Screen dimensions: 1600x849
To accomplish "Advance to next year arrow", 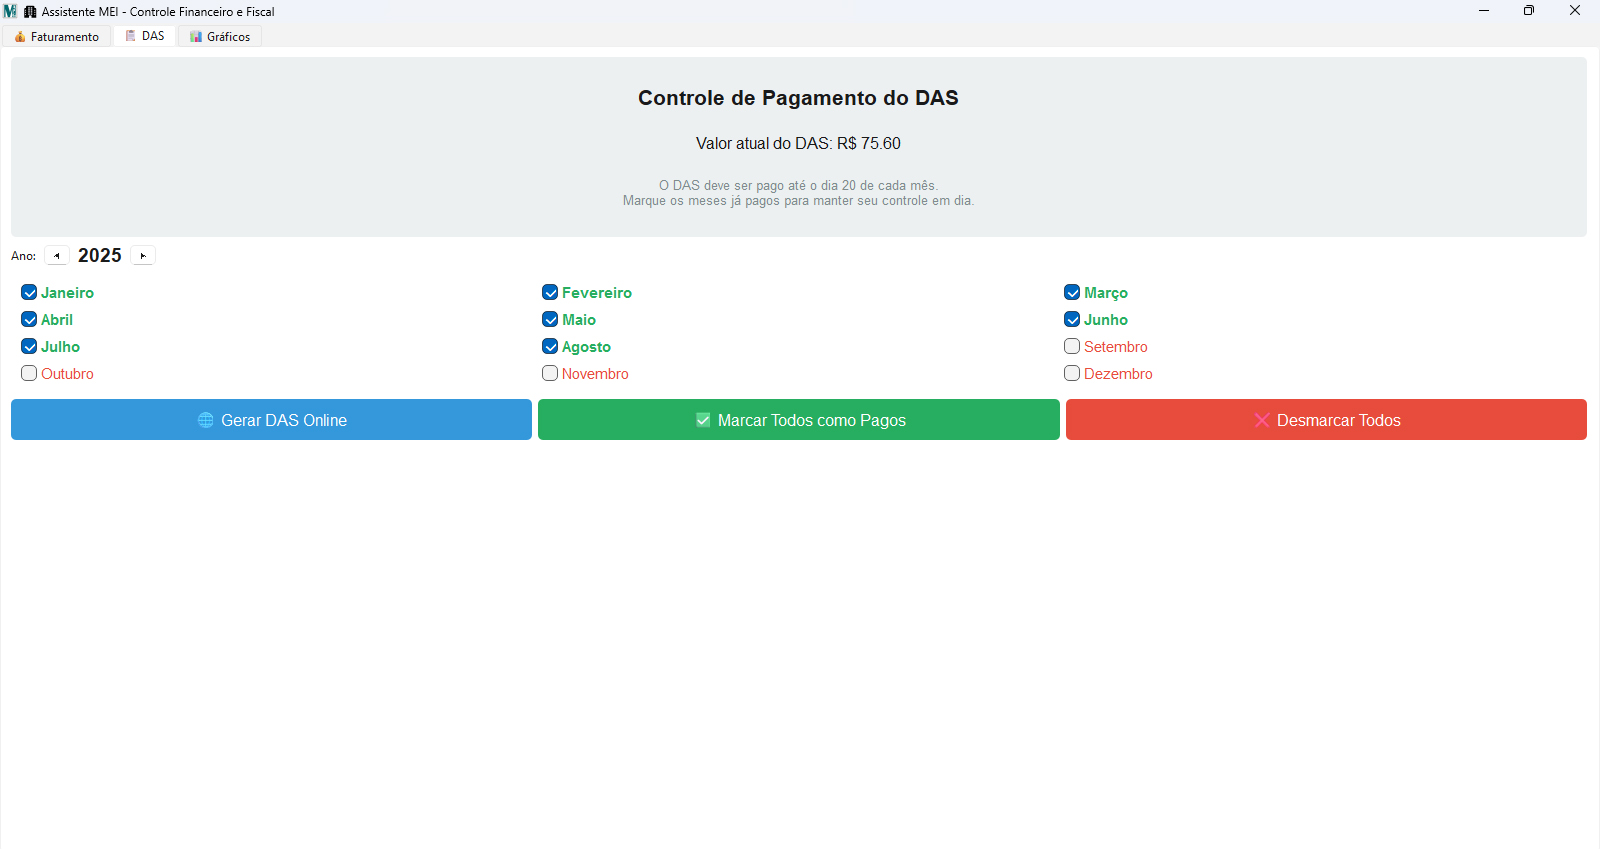I will 143,256.
